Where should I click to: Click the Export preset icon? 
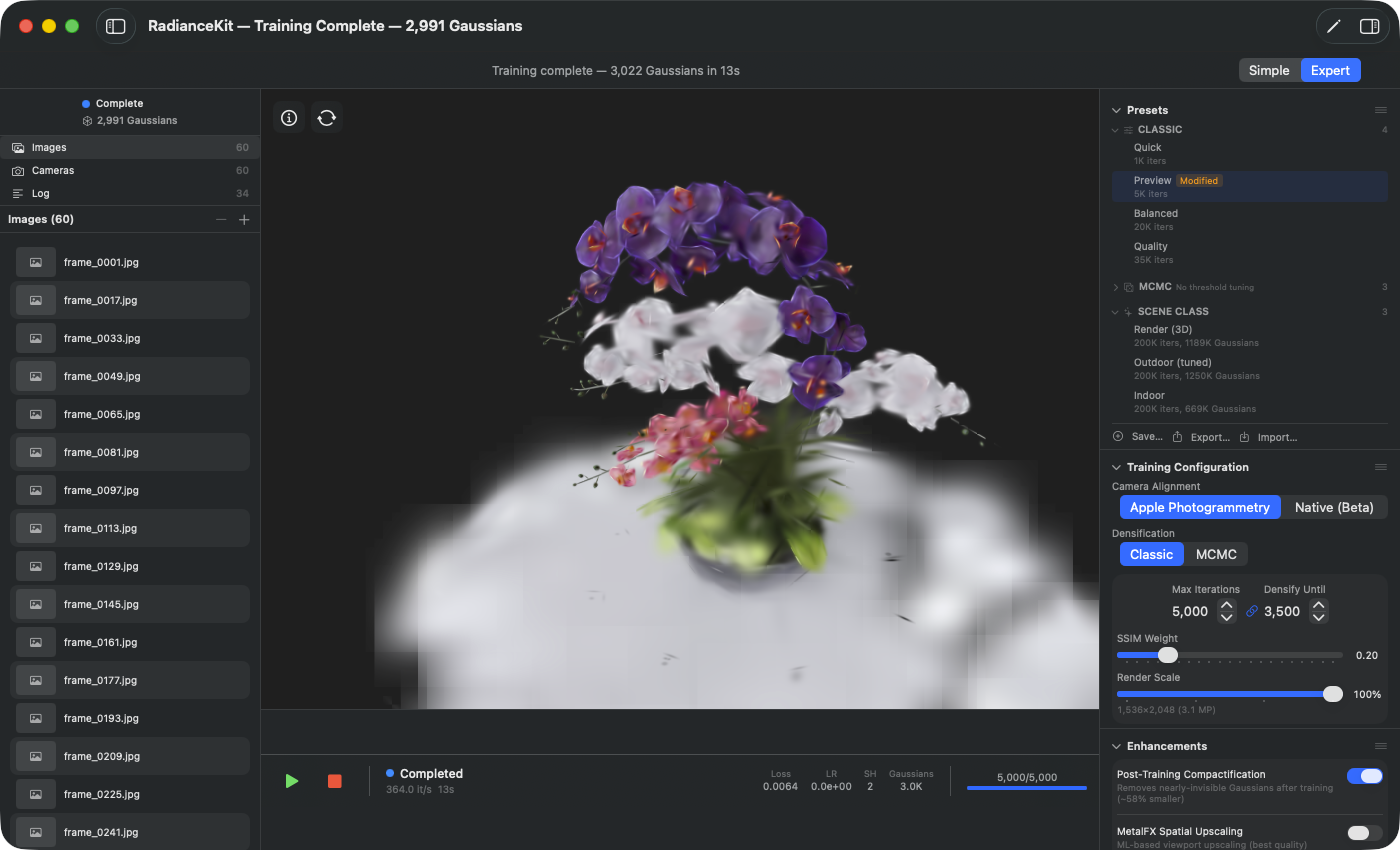1178,437
